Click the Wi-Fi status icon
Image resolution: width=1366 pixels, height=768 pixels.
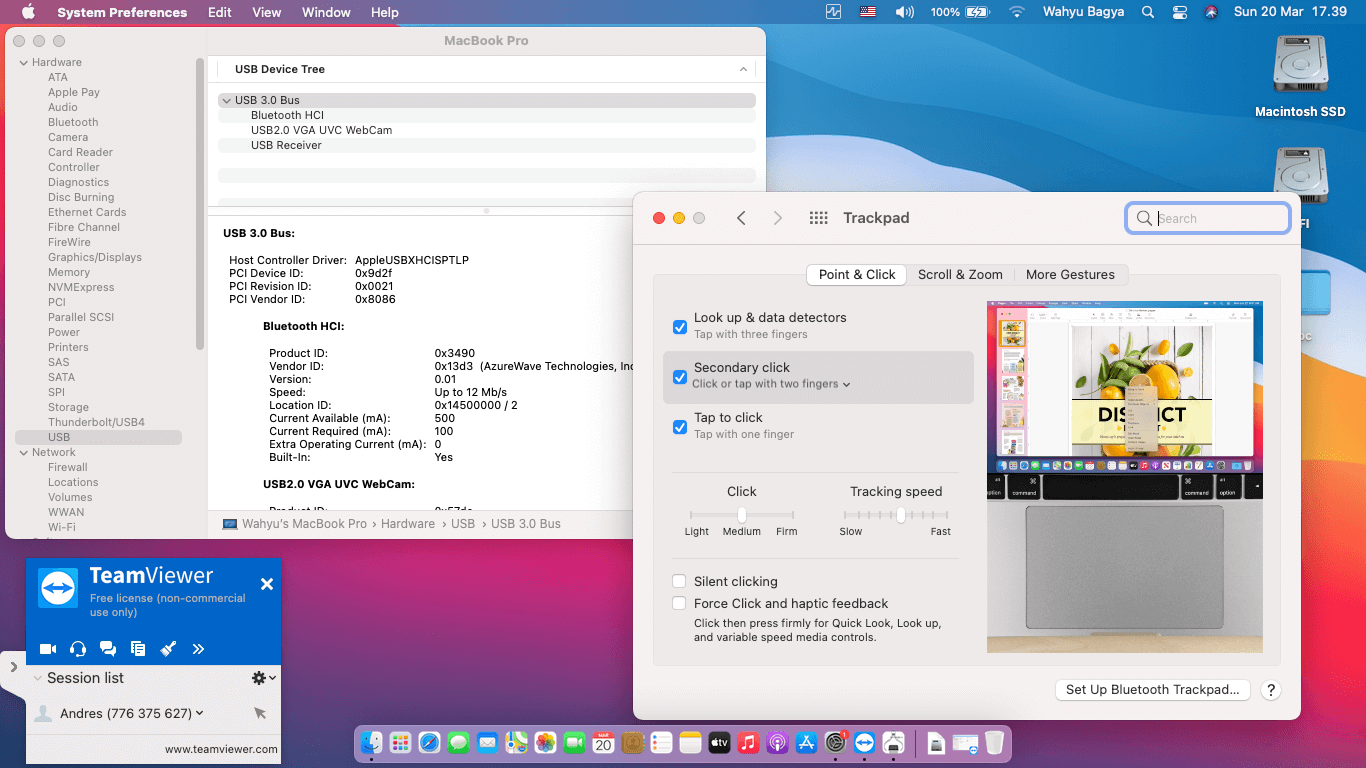pos(1017,12)
